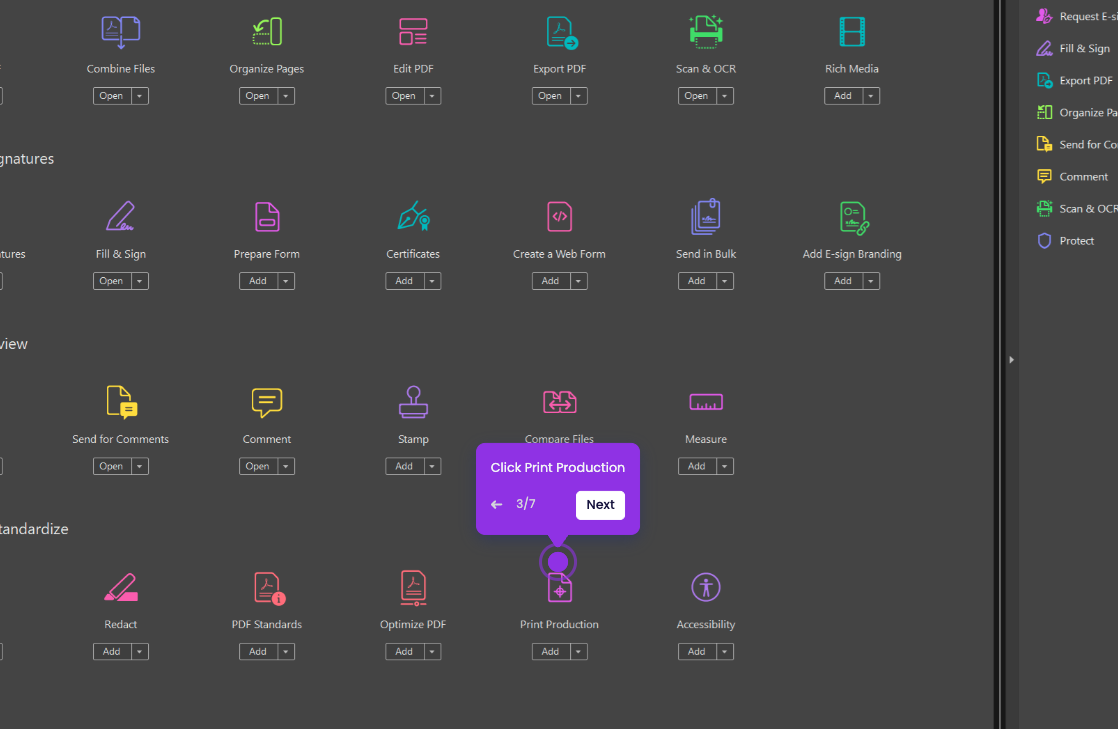Click the Optimize PDF icon
1118x729 pixels.
(414, 588)
